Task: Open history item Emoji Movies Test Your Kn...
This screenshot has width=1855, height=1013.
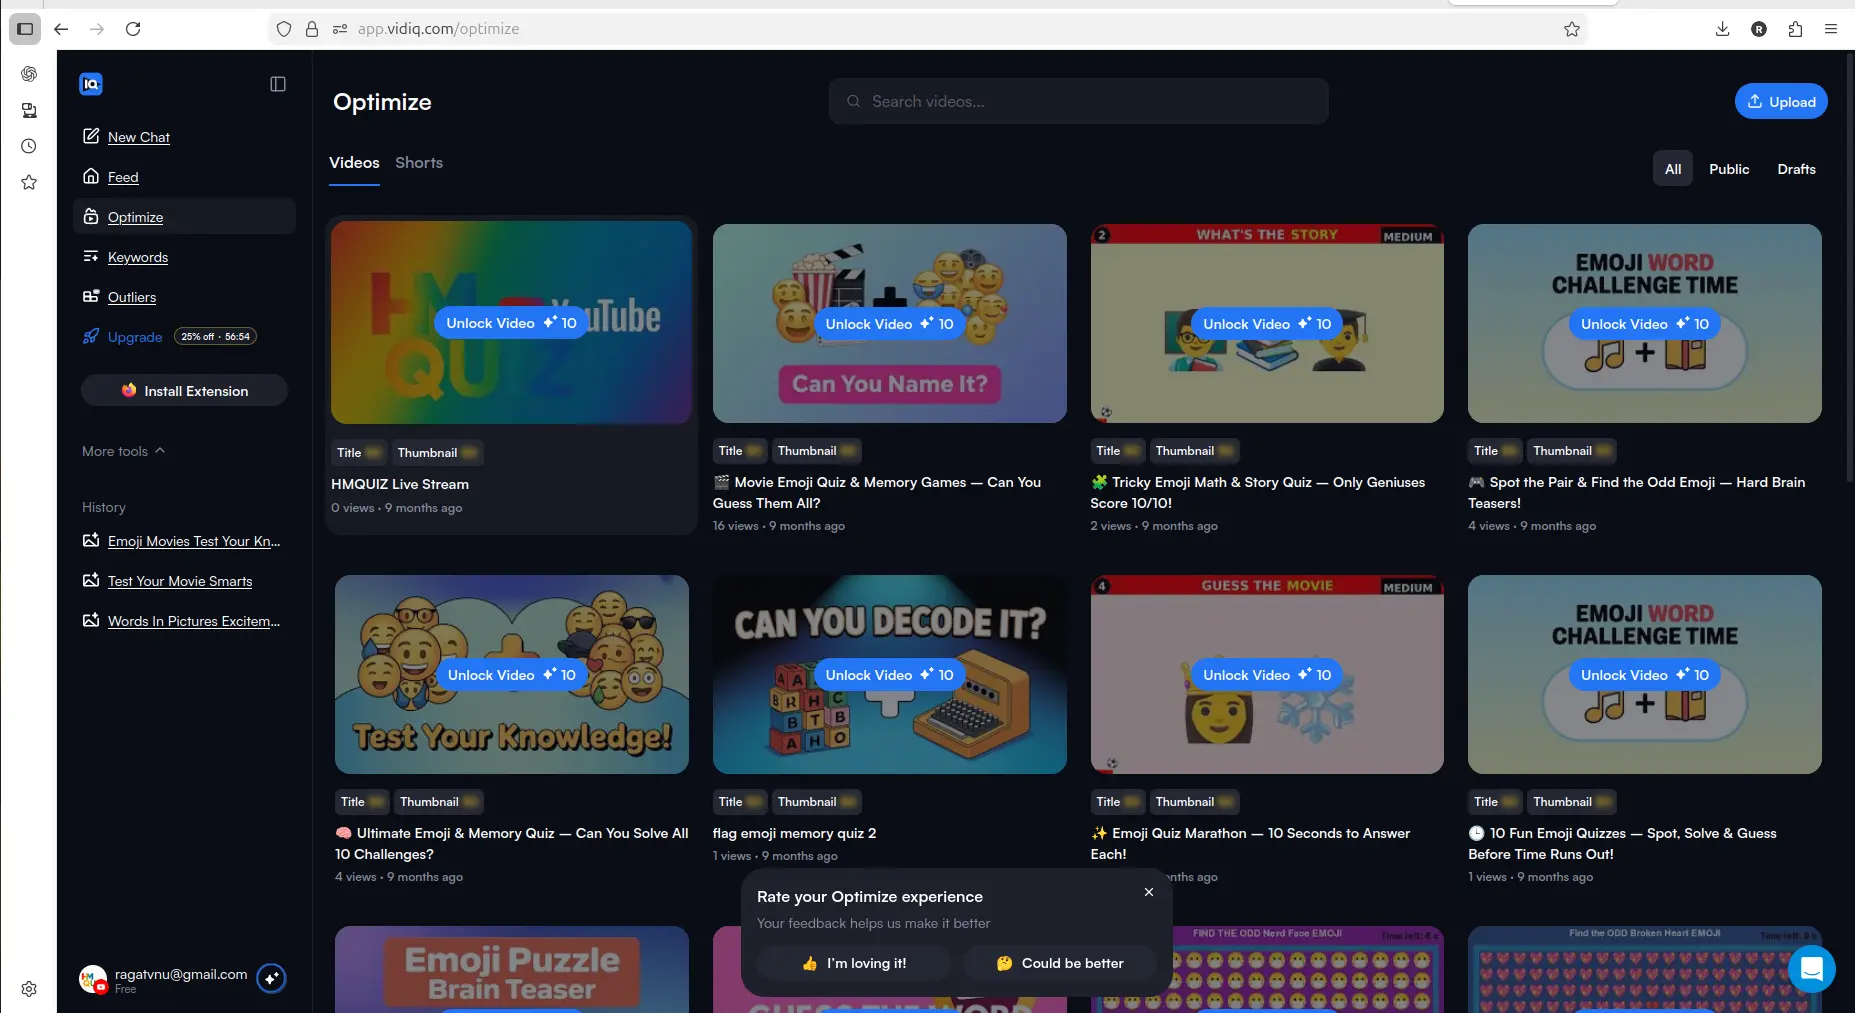Action: click(x=193, y=541)
